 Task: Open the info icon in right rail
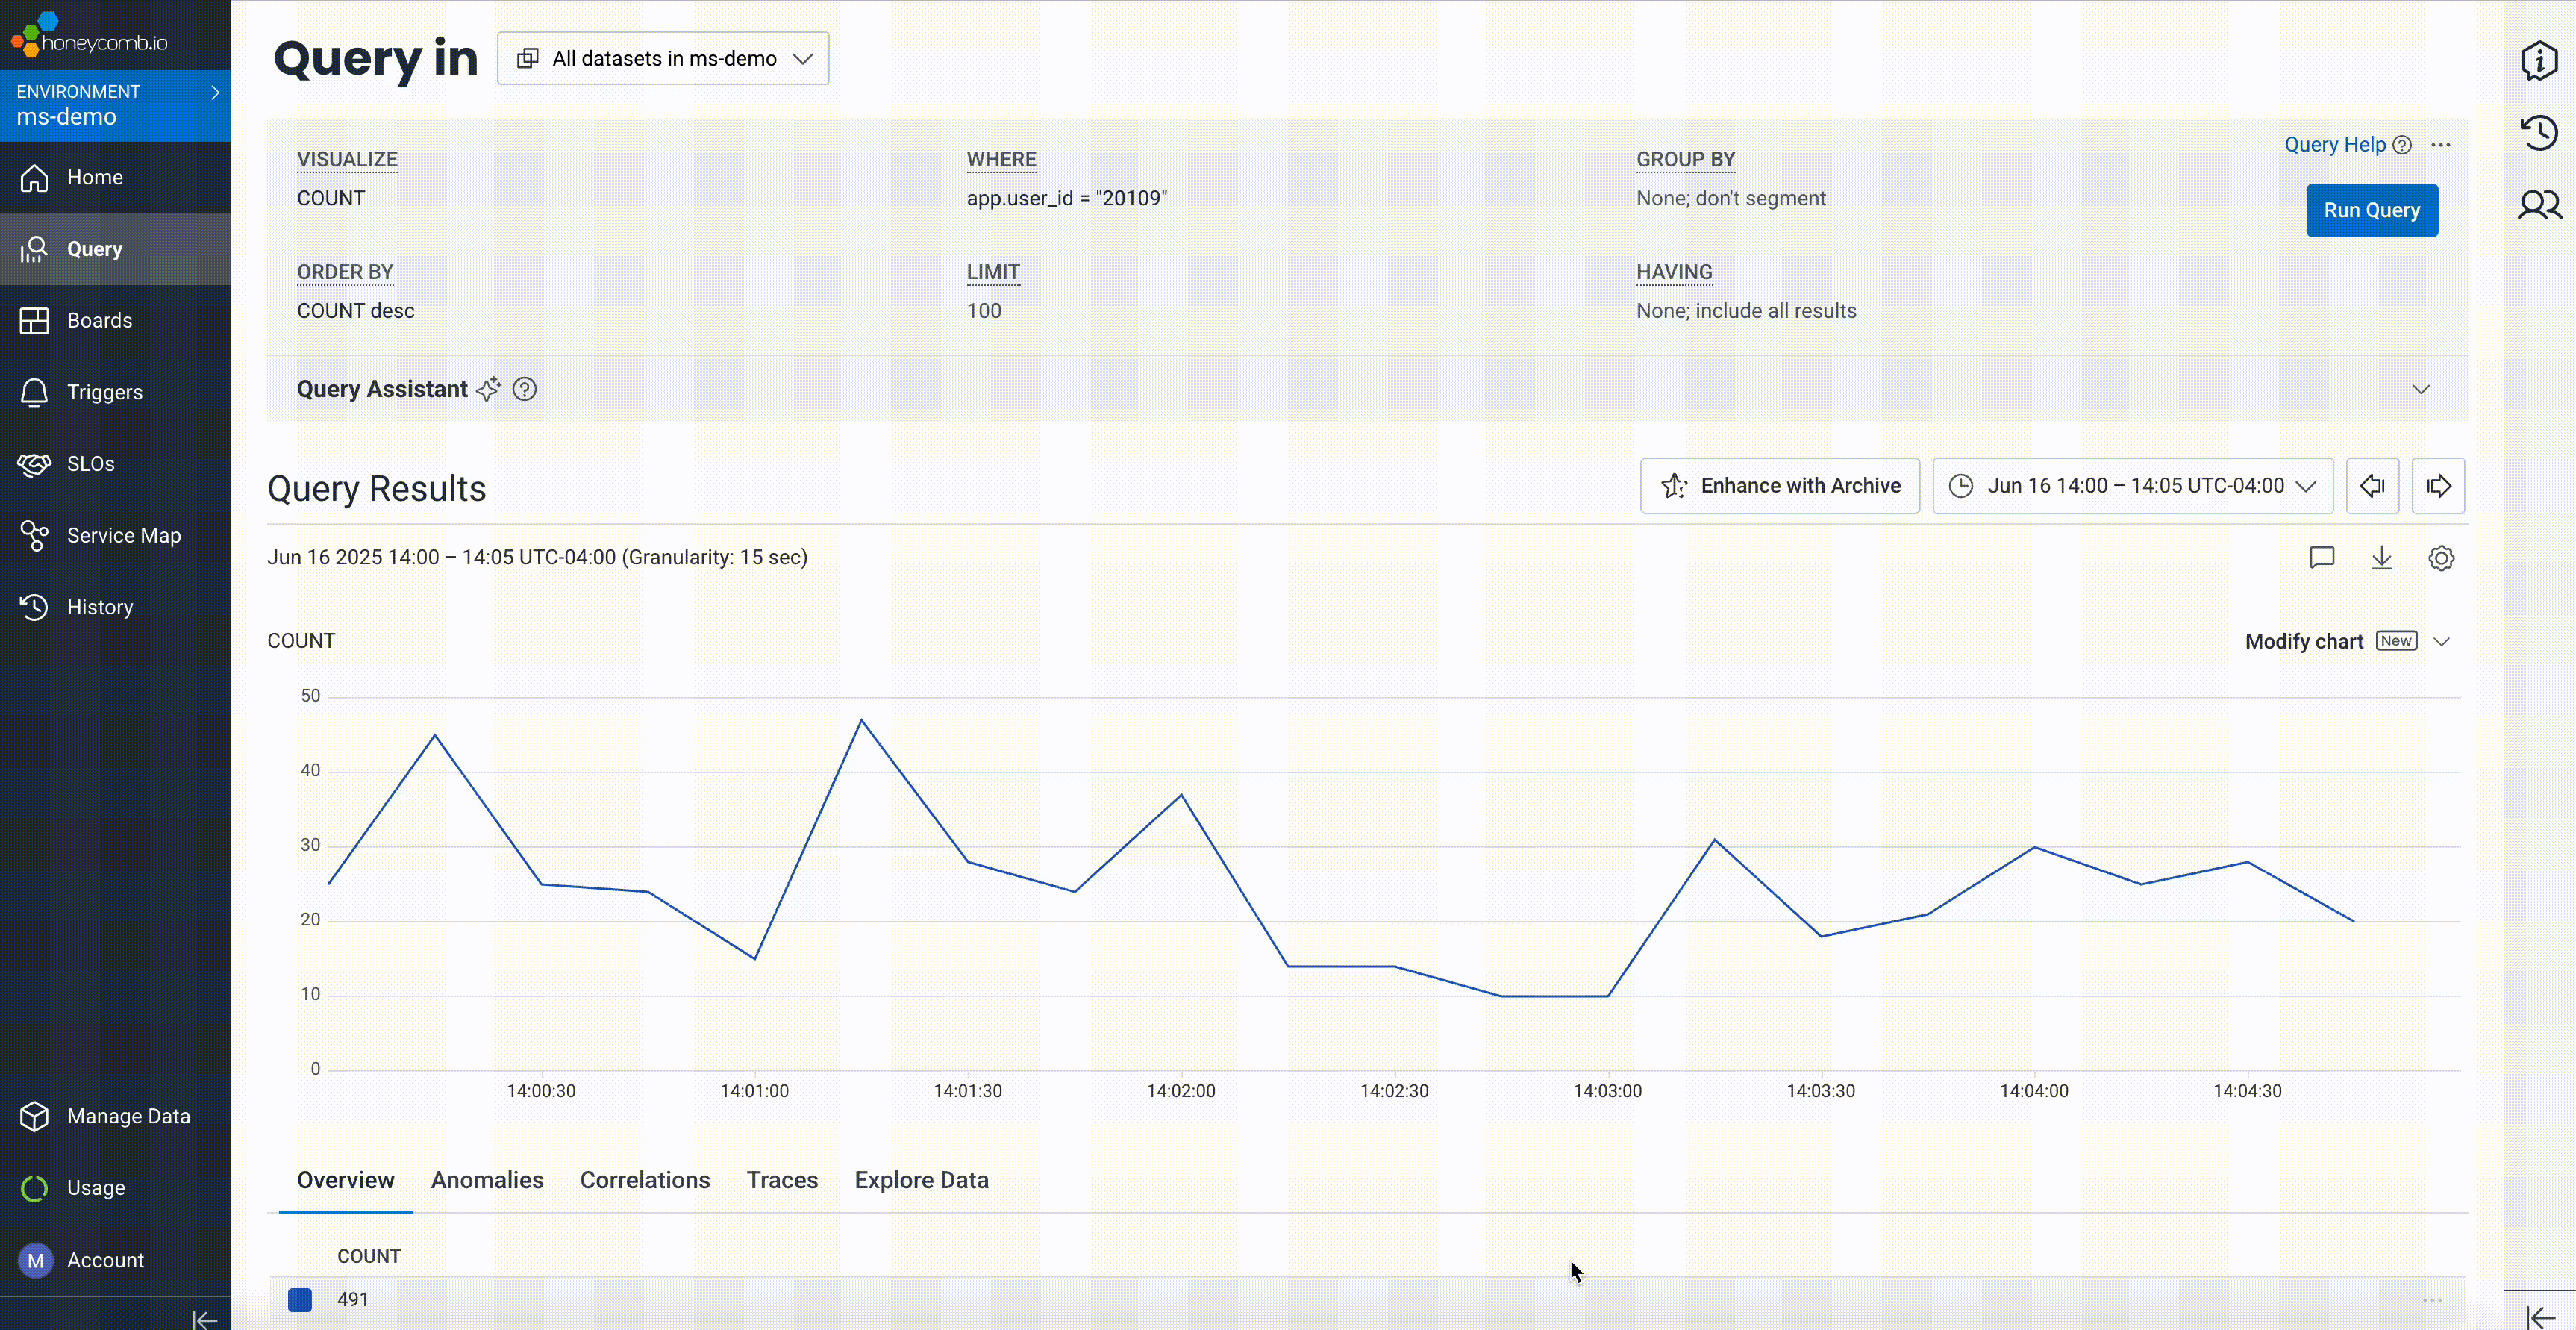pyautogui.click(x=2538, y=61)
